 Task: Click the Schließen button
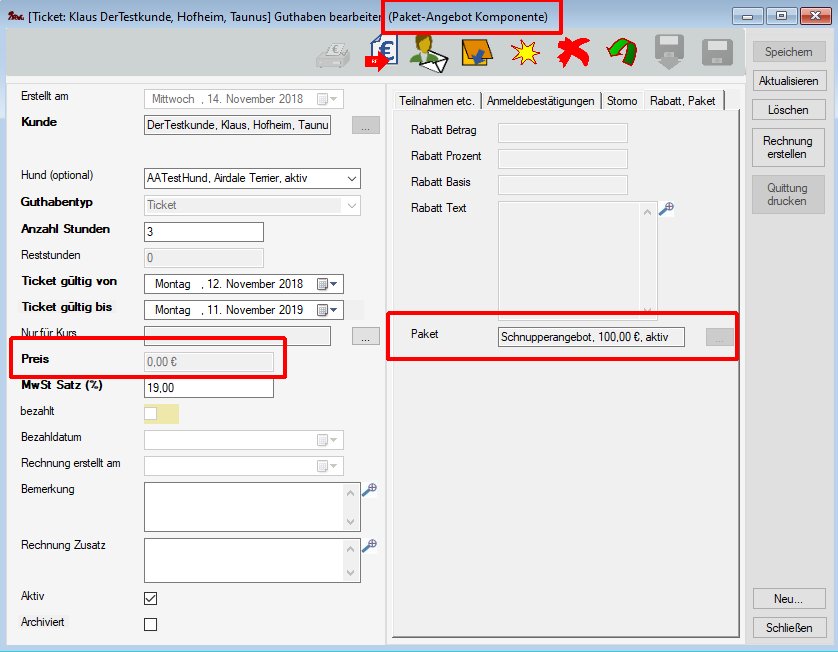(x=789, y=628)
